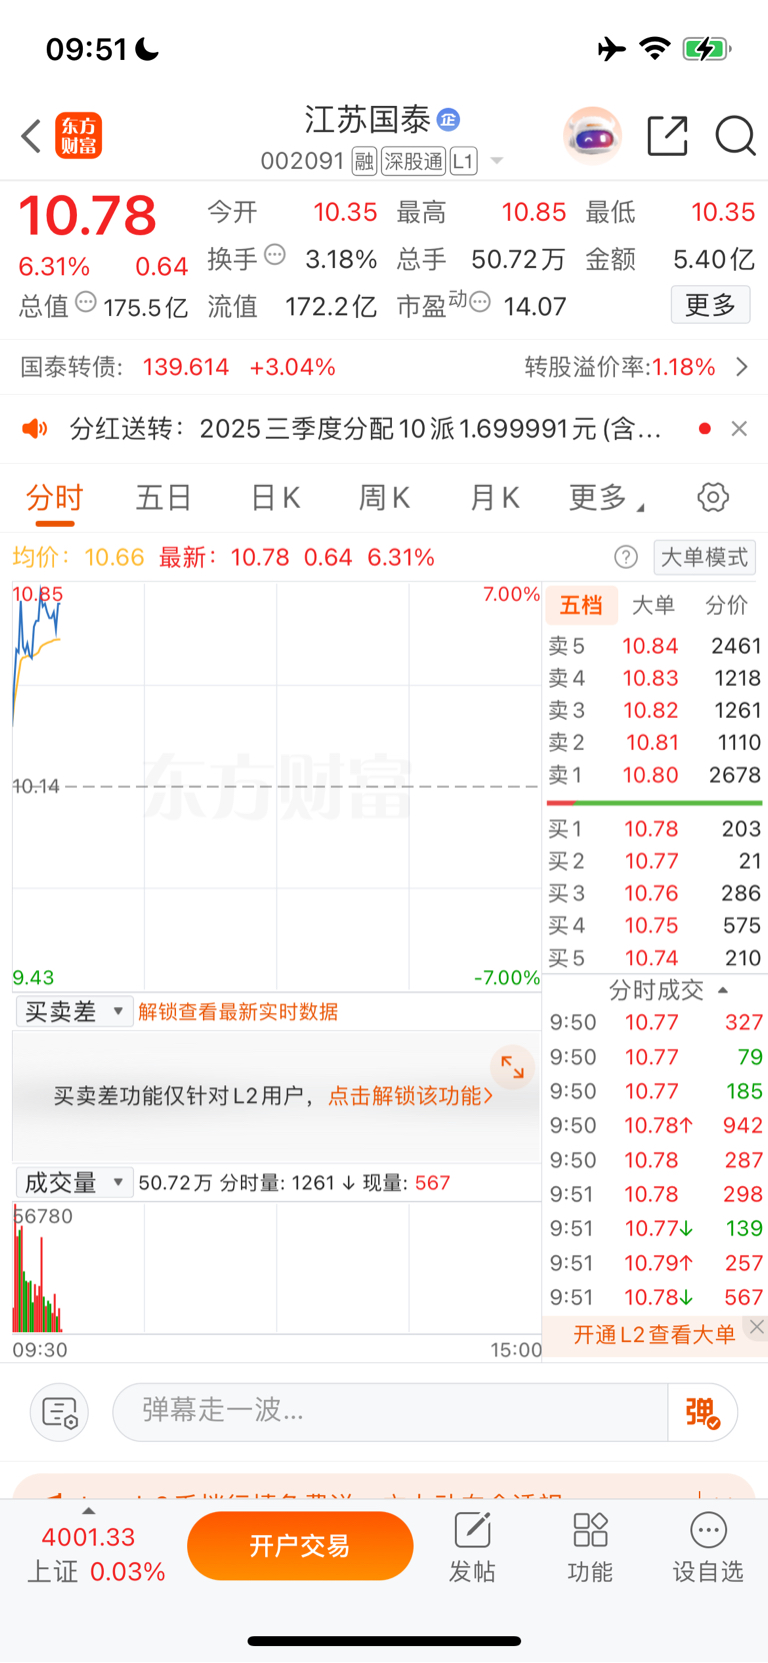The image size is (768, 1663).
Task: Select the 五档 order book tab
Action: [x=581, y=605]
